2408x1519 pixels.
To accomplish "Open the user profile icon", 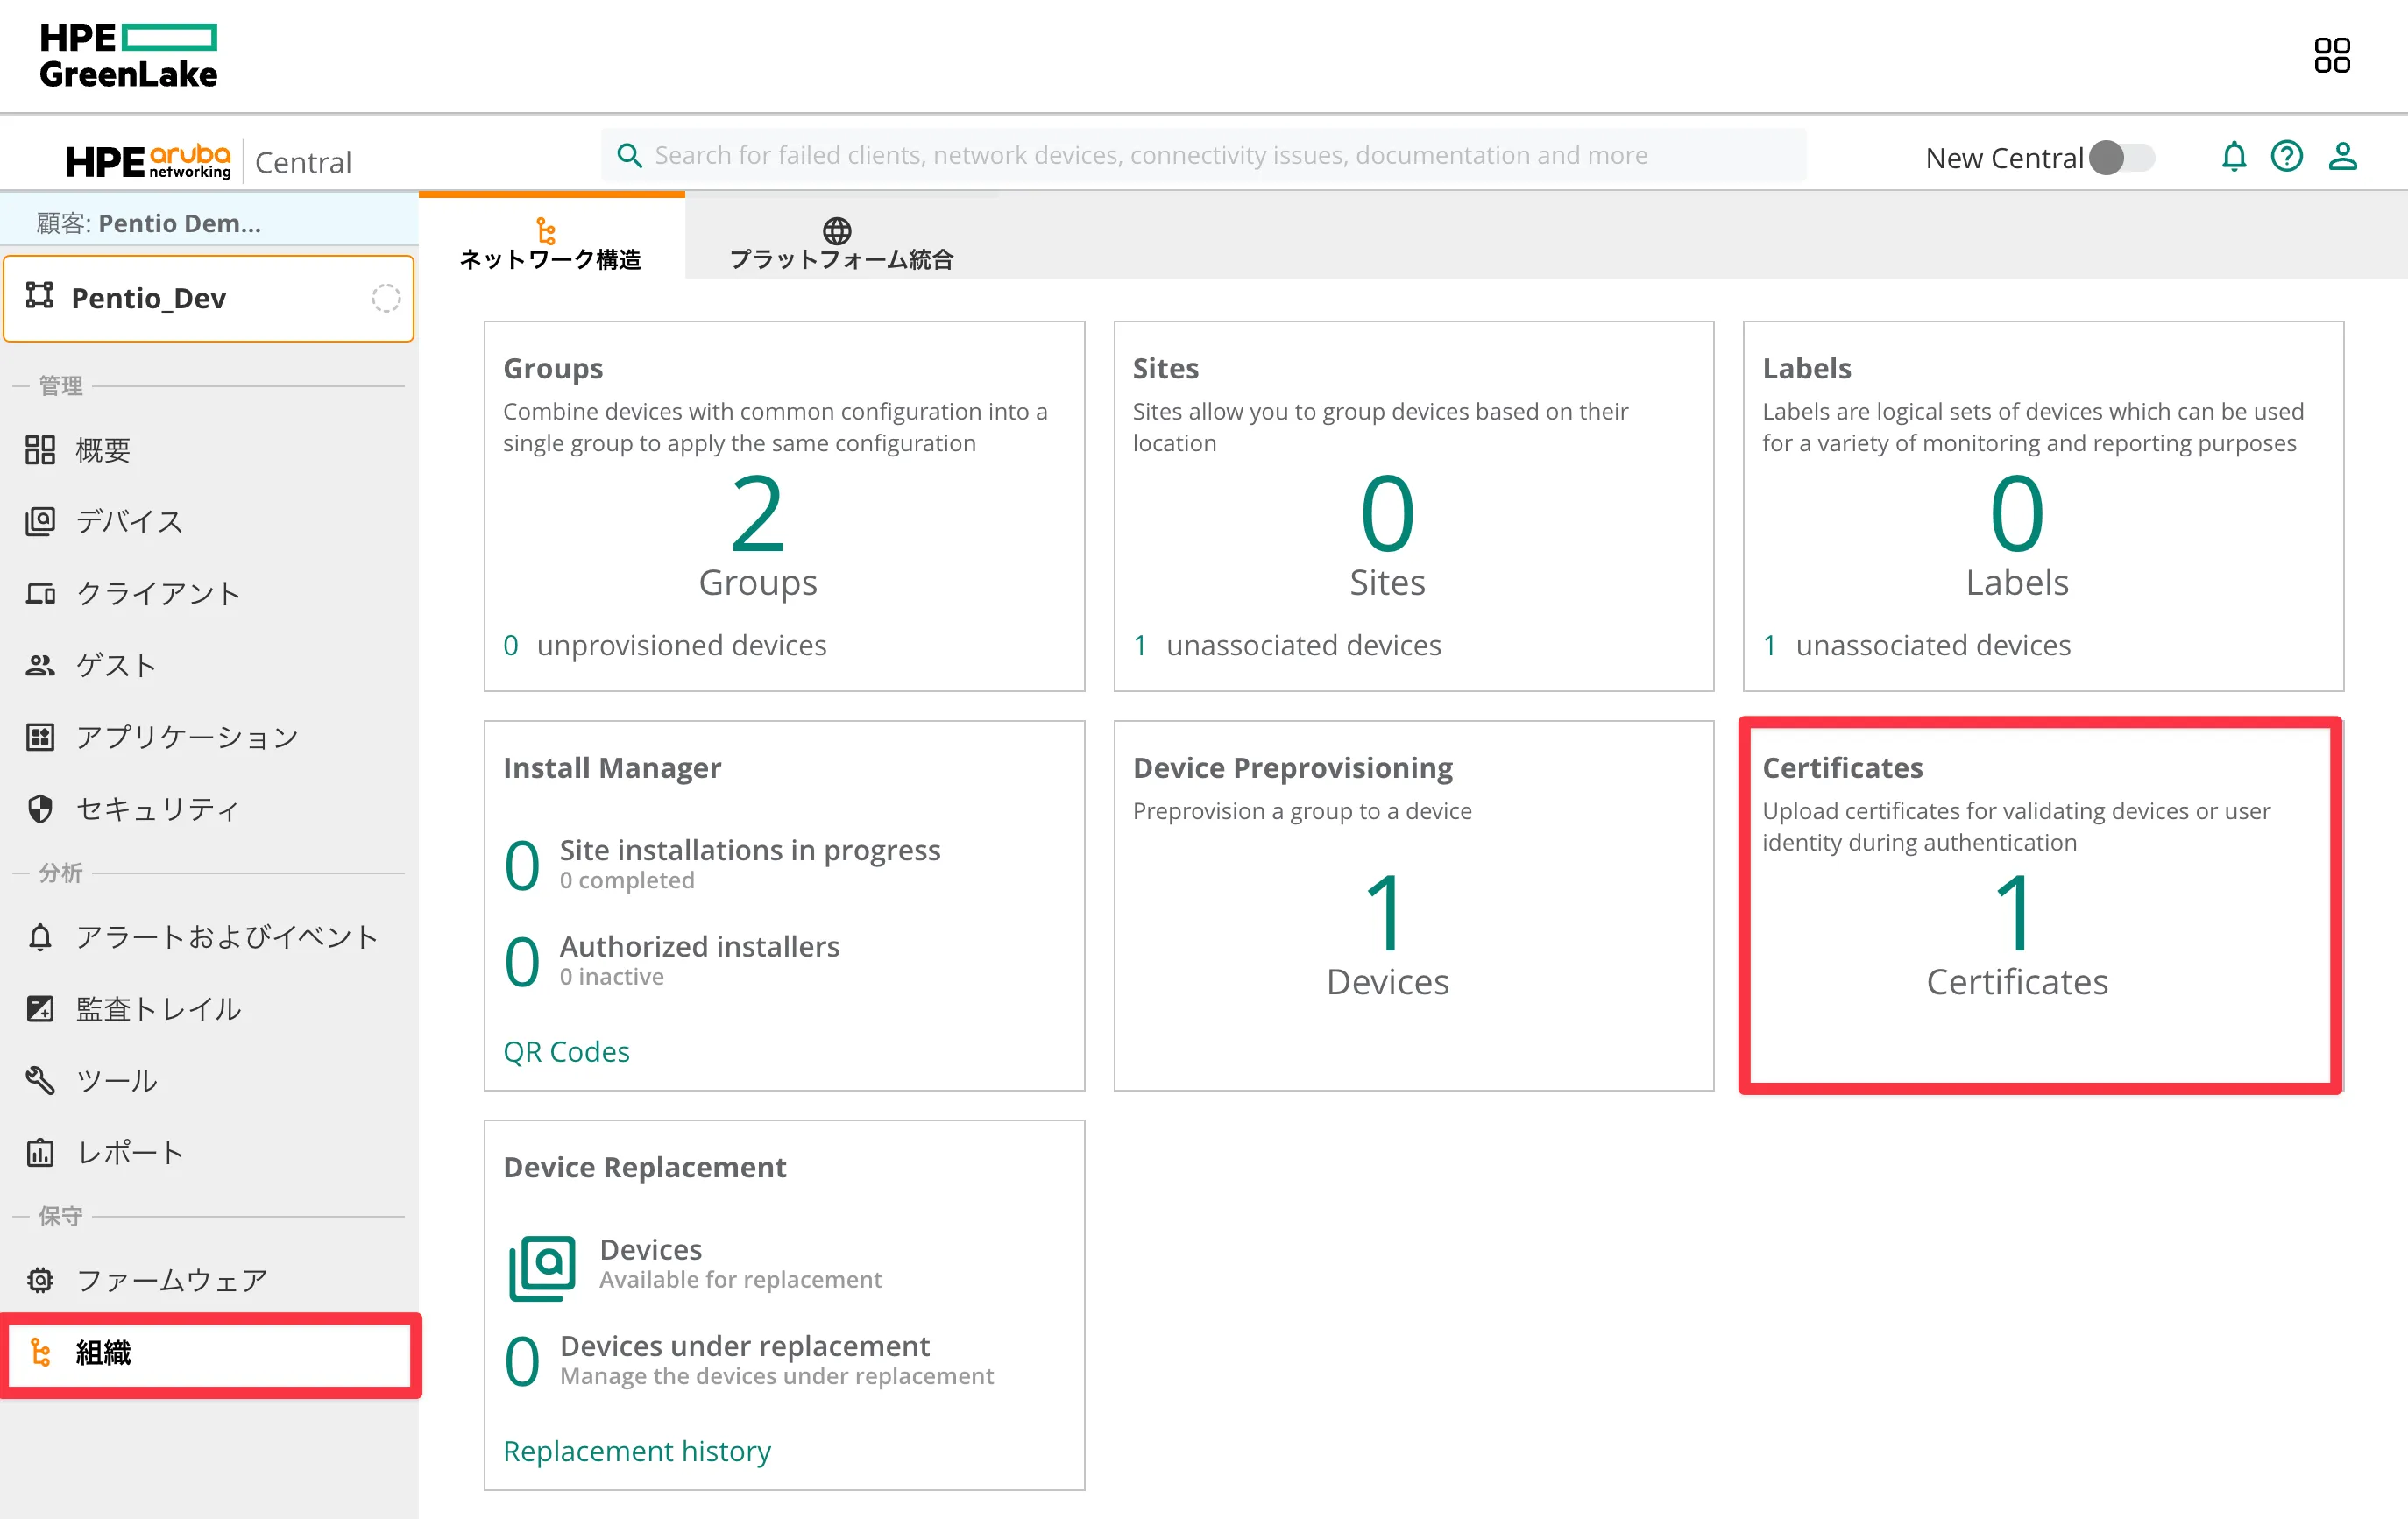I will (x=2342, y=157).
